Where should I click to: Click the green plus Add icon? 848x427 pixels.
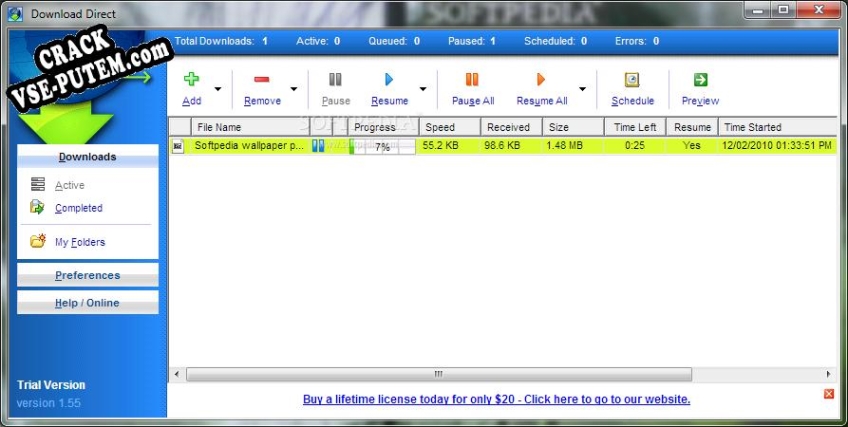tap(191, 80)
